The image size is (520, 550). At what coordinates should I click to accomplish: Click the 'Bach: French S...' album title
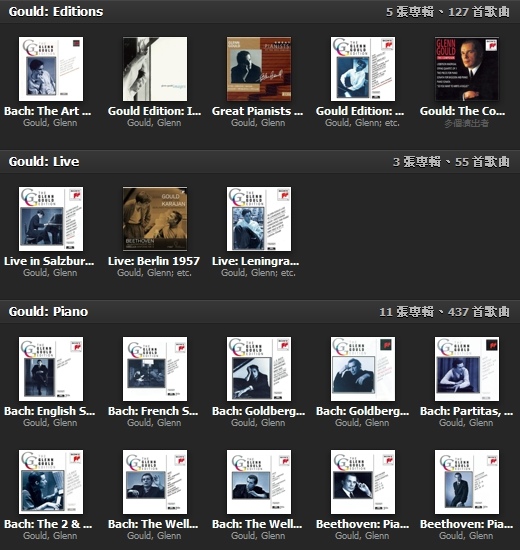[153, 411]
